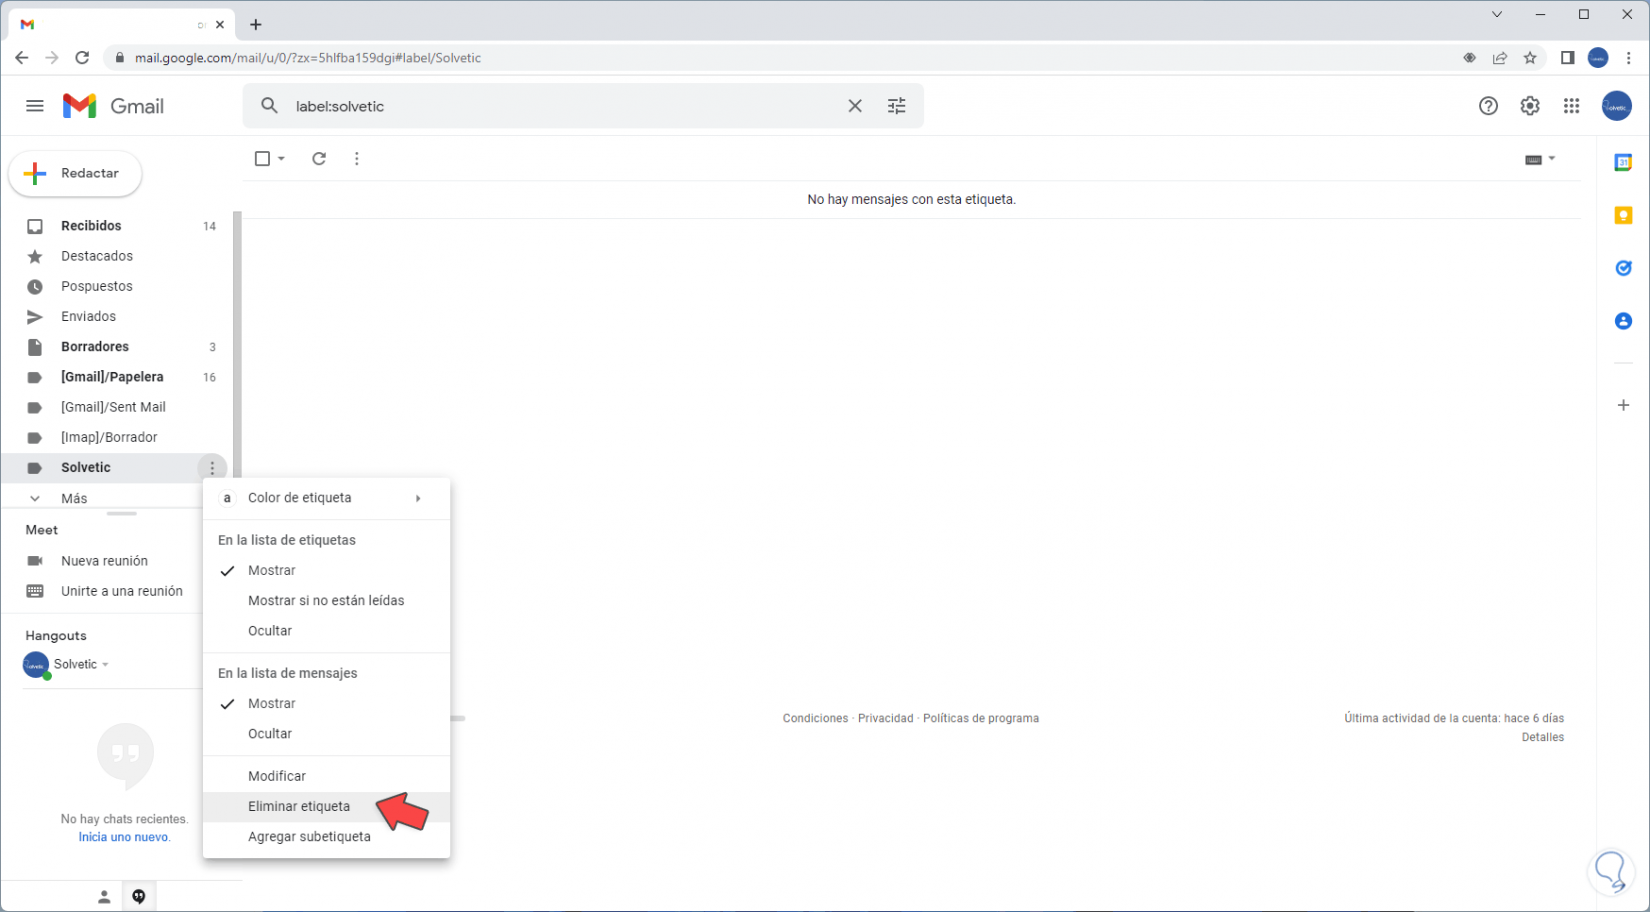Open Chrome's three-dot menu
The width and height of the screenshot is (1650, 912).
click(1629, 58)
